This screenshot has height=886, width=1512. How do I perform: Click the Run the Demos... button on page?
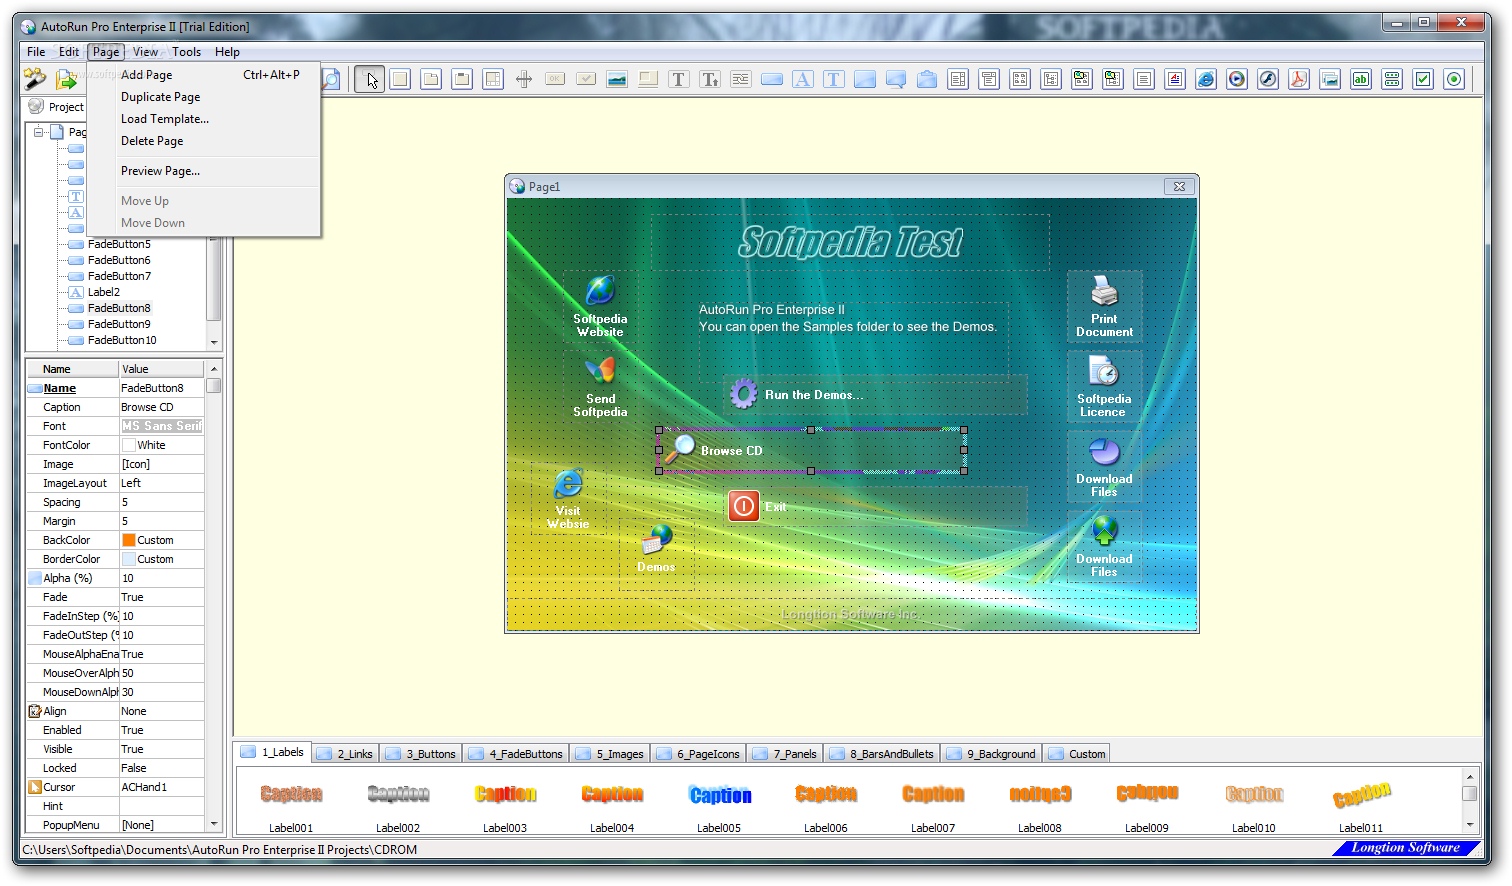point(876,395)
